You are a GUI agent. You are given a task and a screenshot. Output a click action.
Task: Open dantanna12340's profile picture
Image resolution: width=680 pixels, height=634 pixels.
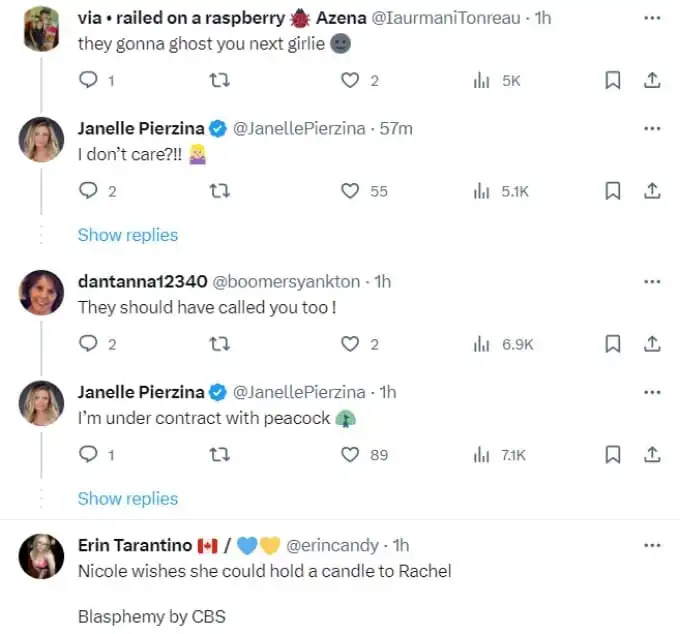tap(41, 292)
